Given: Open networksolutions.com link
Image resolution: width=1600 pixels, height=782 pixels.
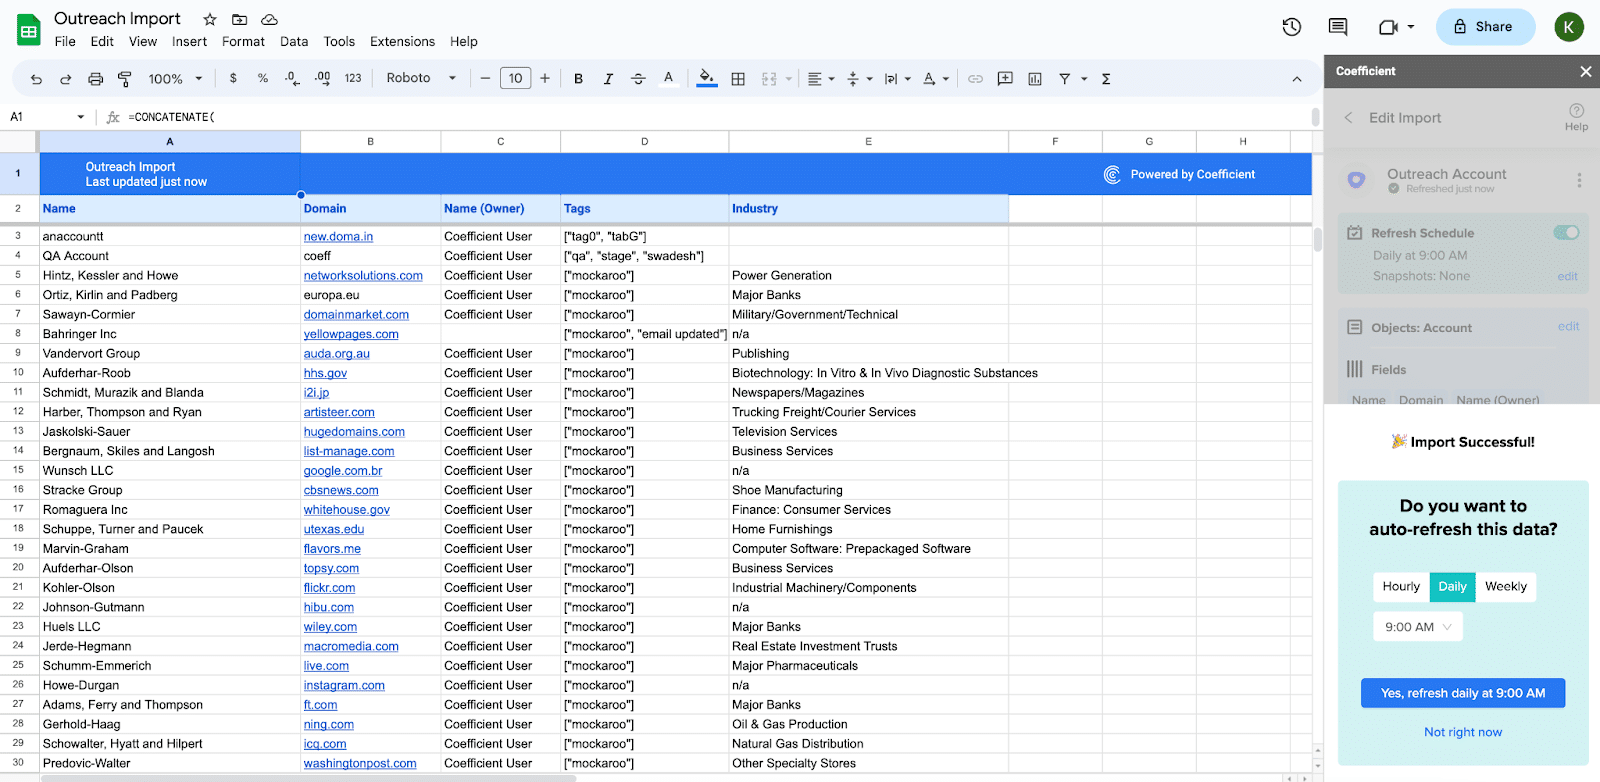Looking at the screenshot, I should (x=363, y=276).
